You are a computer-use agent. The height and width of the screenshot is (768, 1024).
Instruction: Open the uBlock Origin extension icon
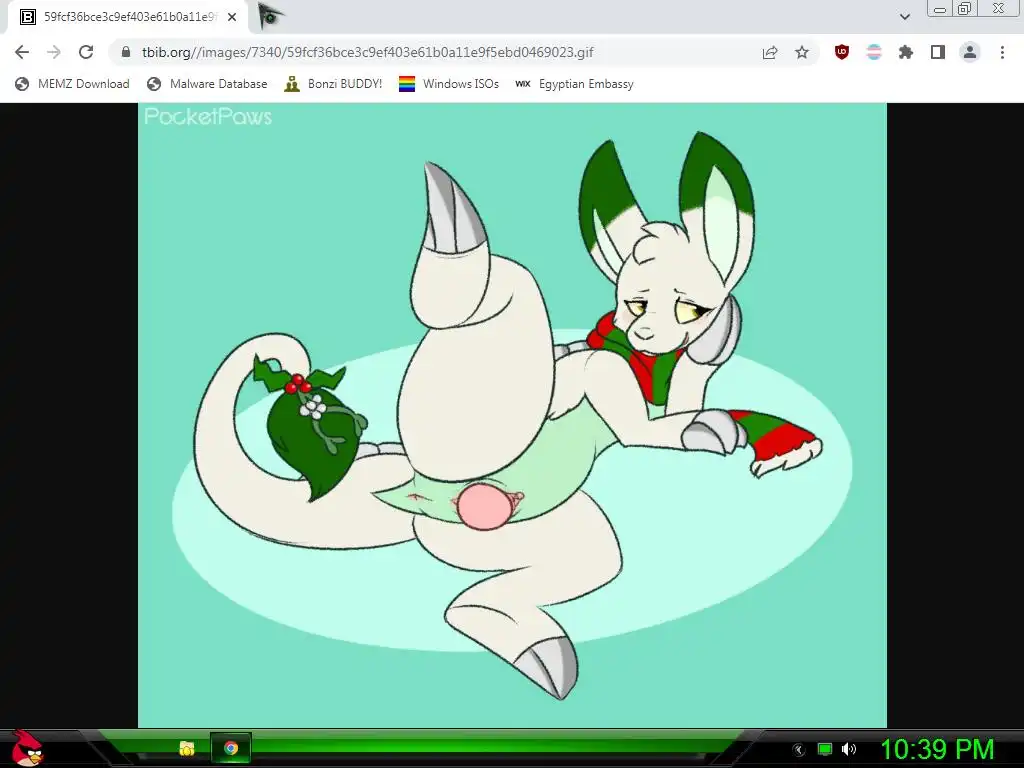point(842,52)
